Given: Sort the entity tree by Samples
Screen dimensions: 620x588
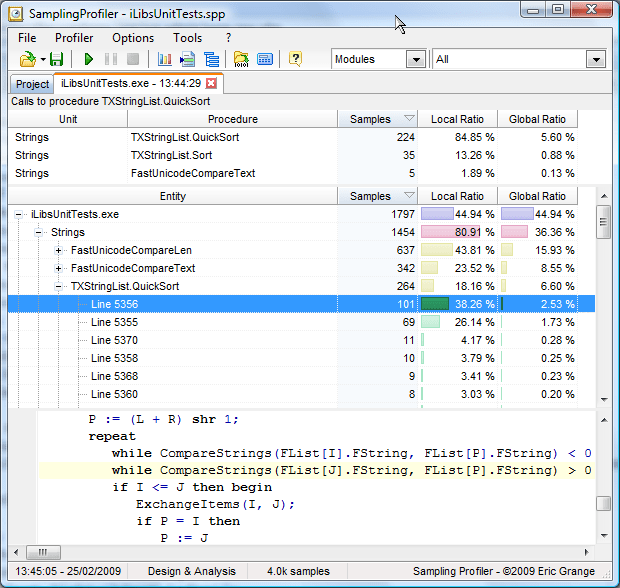Looking at the screenshot, I should (x=377, y=196).
